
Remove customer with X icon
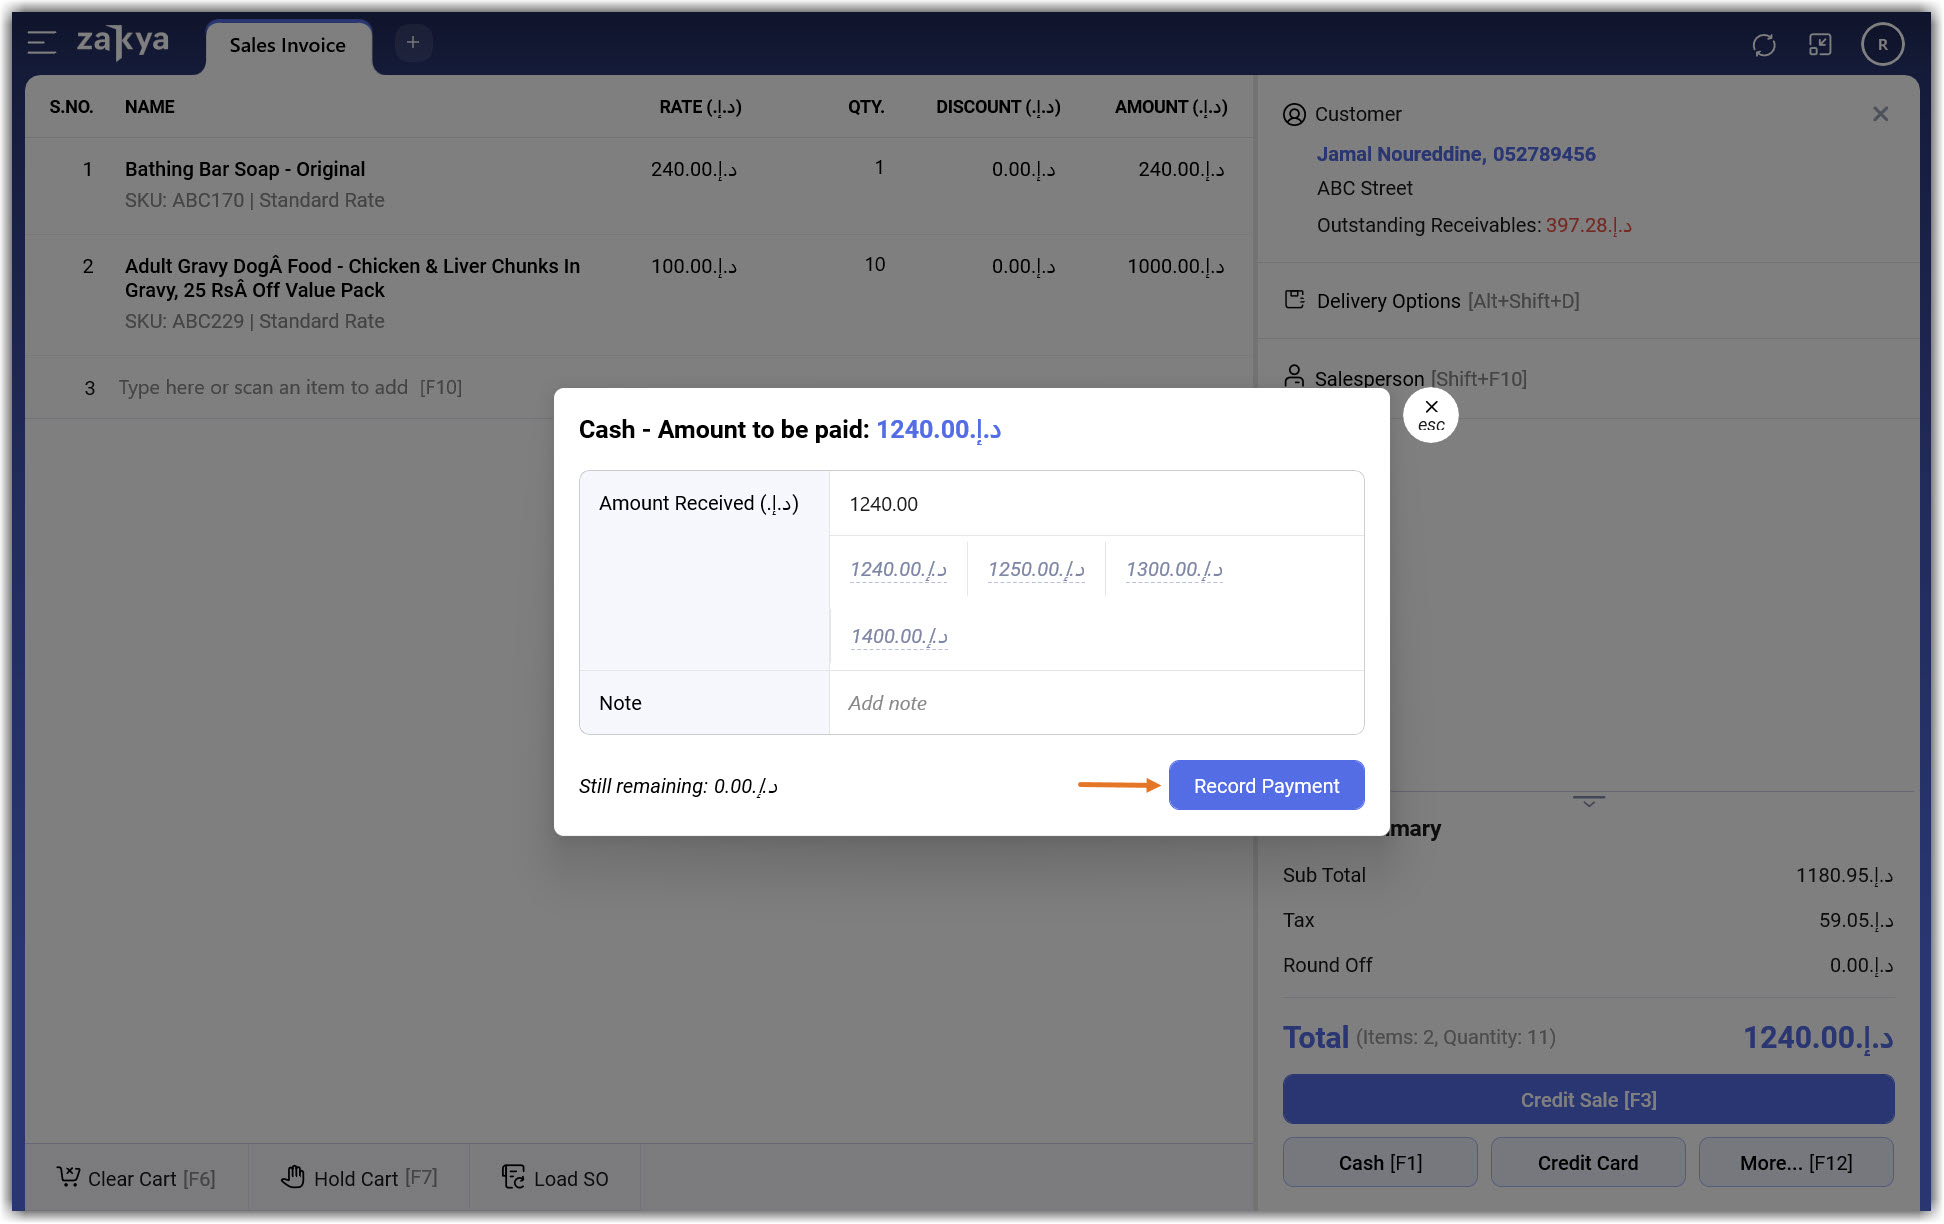tap(1880, 115)
